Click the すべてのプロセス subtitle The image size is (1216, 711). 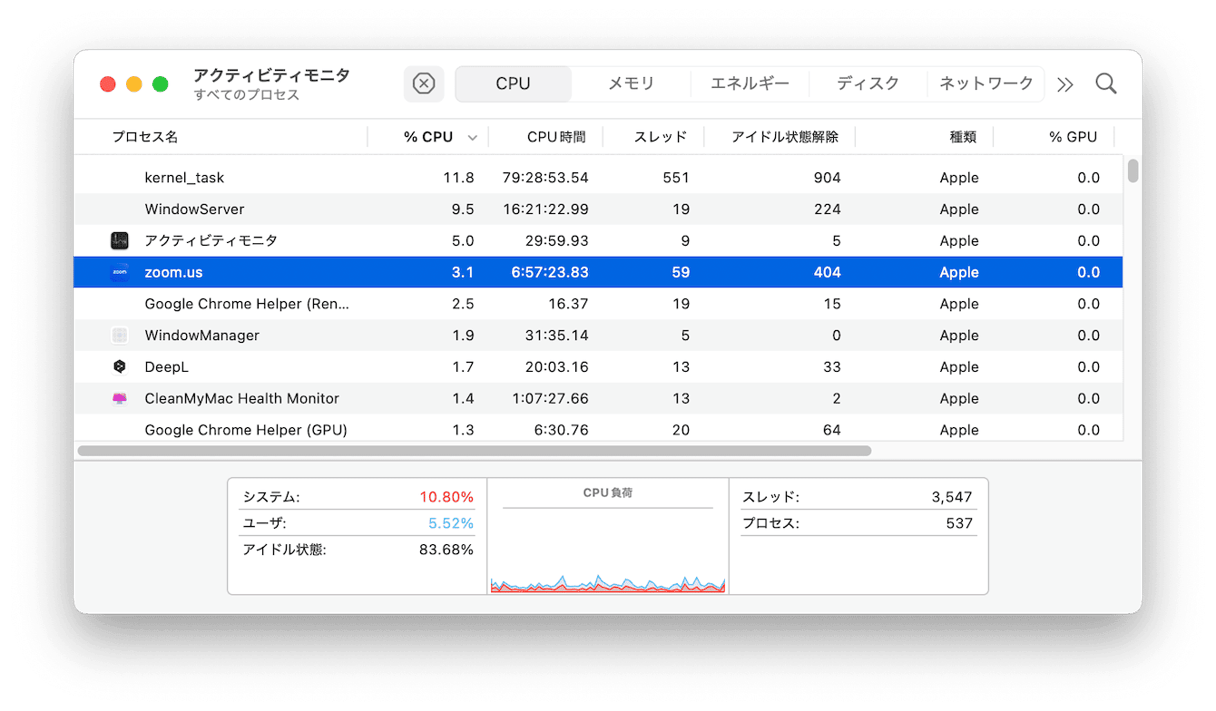(247, 96)
